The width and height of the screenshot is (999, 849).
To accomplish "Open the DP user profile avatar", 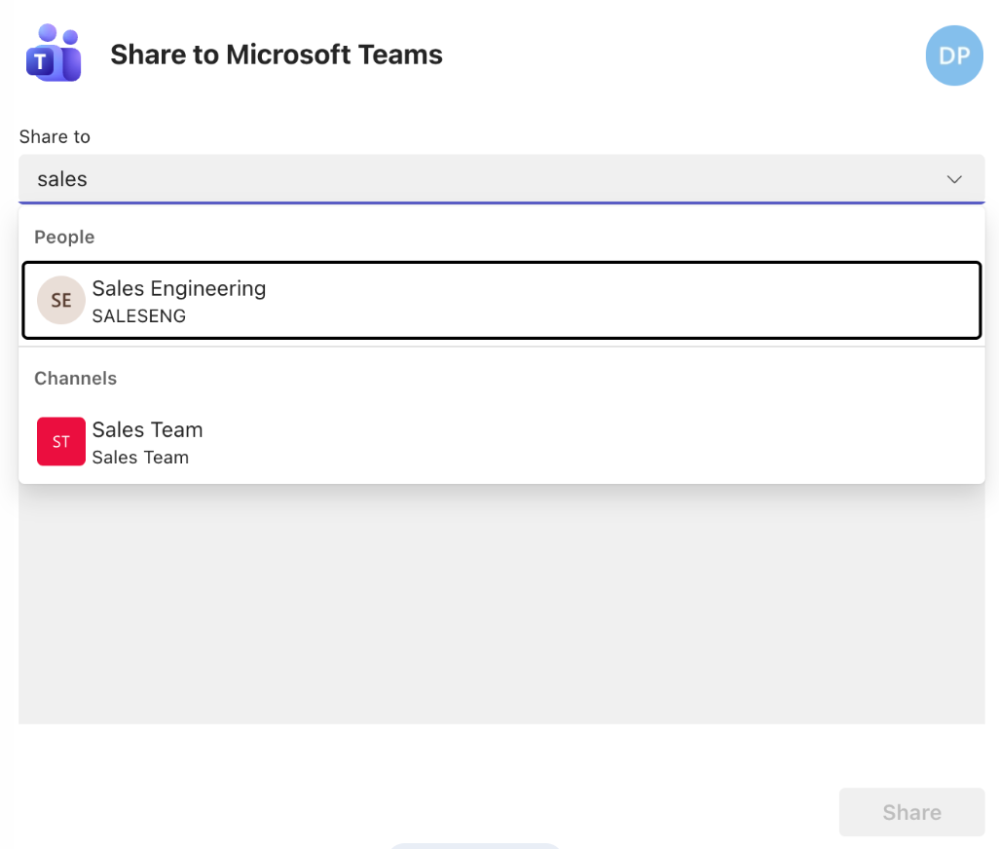I will pyautogui.click(x=954, y=55).
